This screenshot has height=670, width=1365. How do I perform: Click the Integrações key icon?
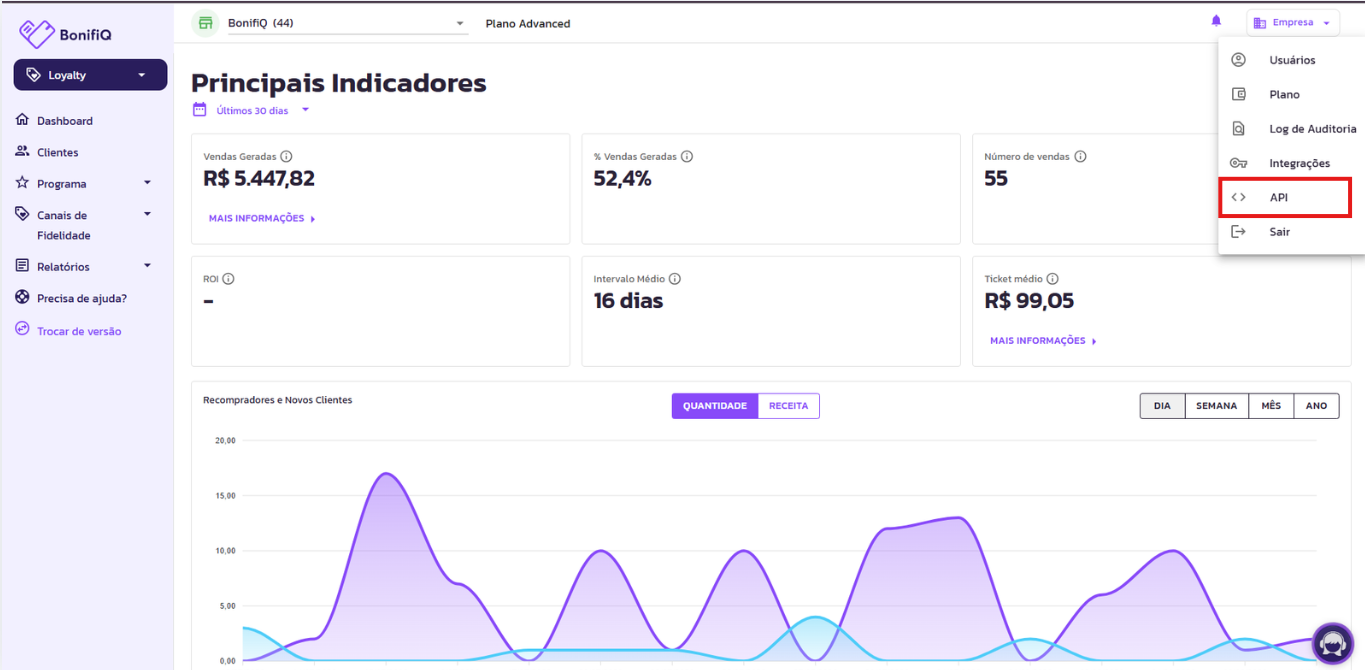(1238, 163)
